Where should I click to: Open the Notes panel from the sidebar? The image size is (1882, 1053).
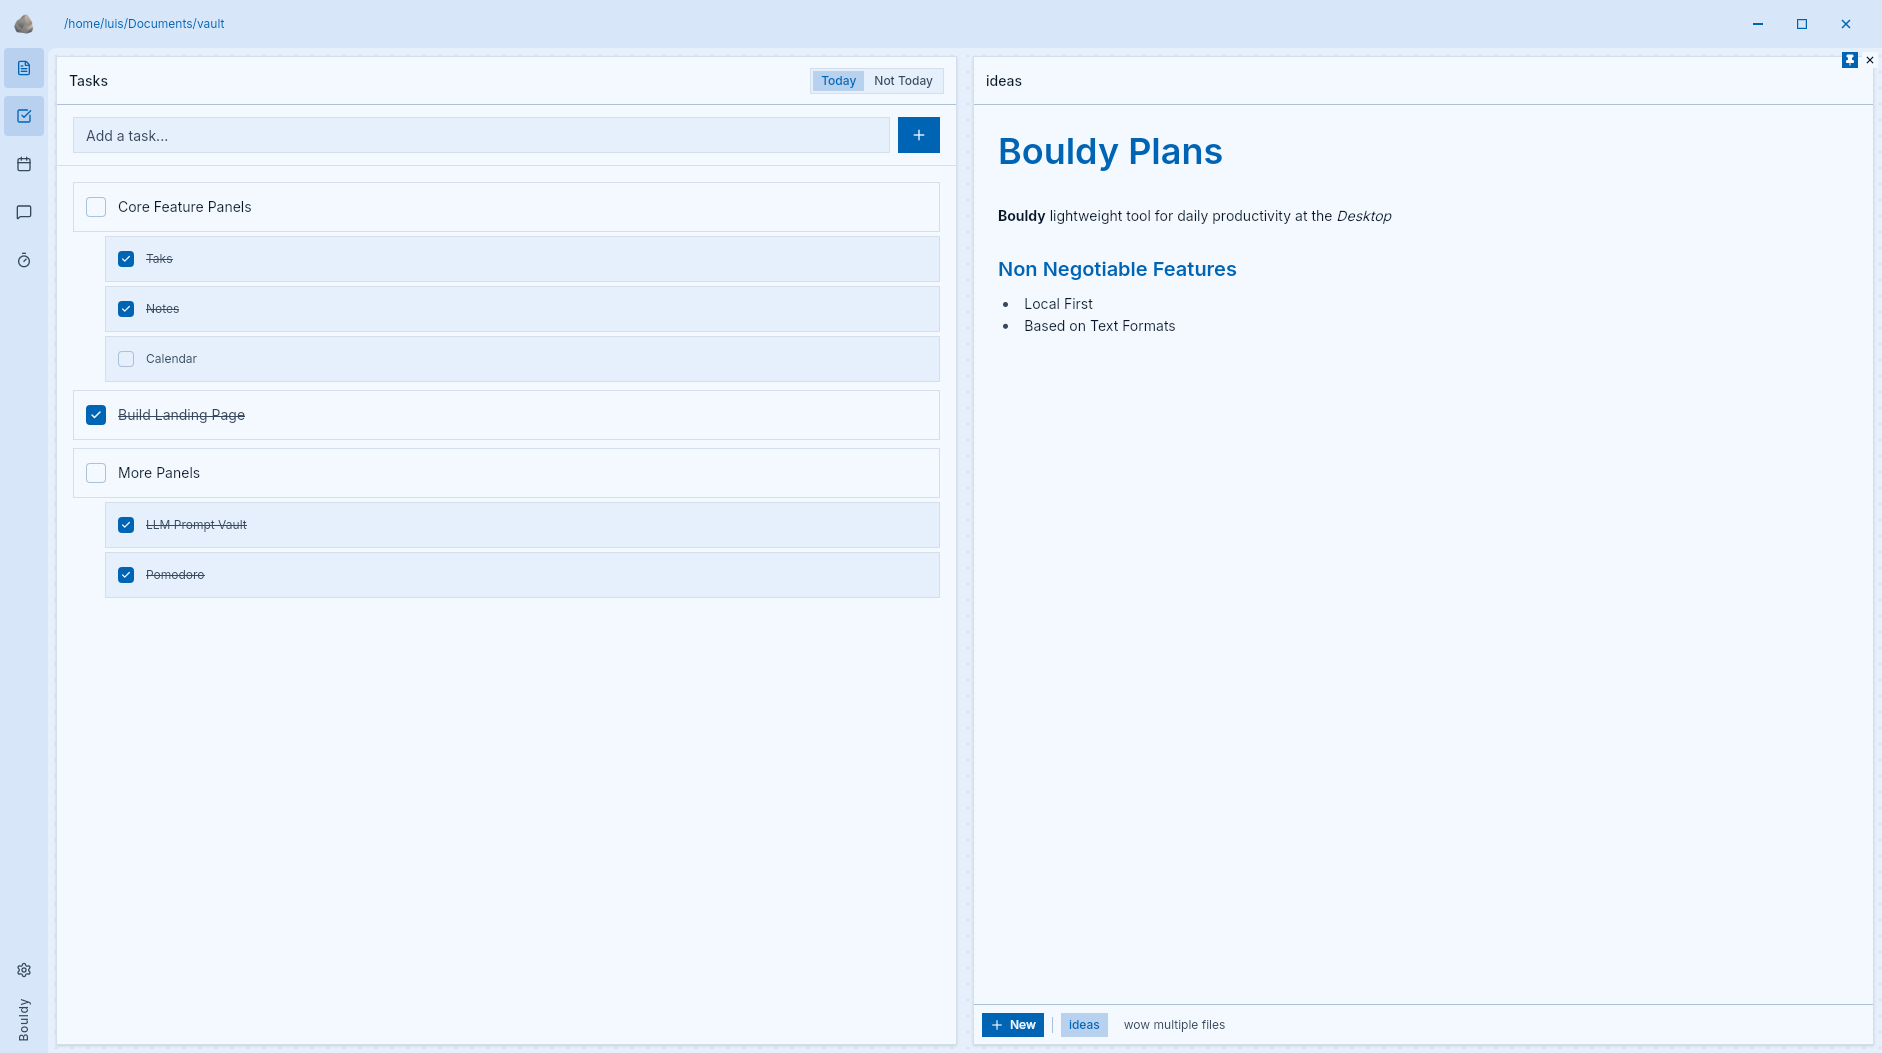click(x=23, y=68)
